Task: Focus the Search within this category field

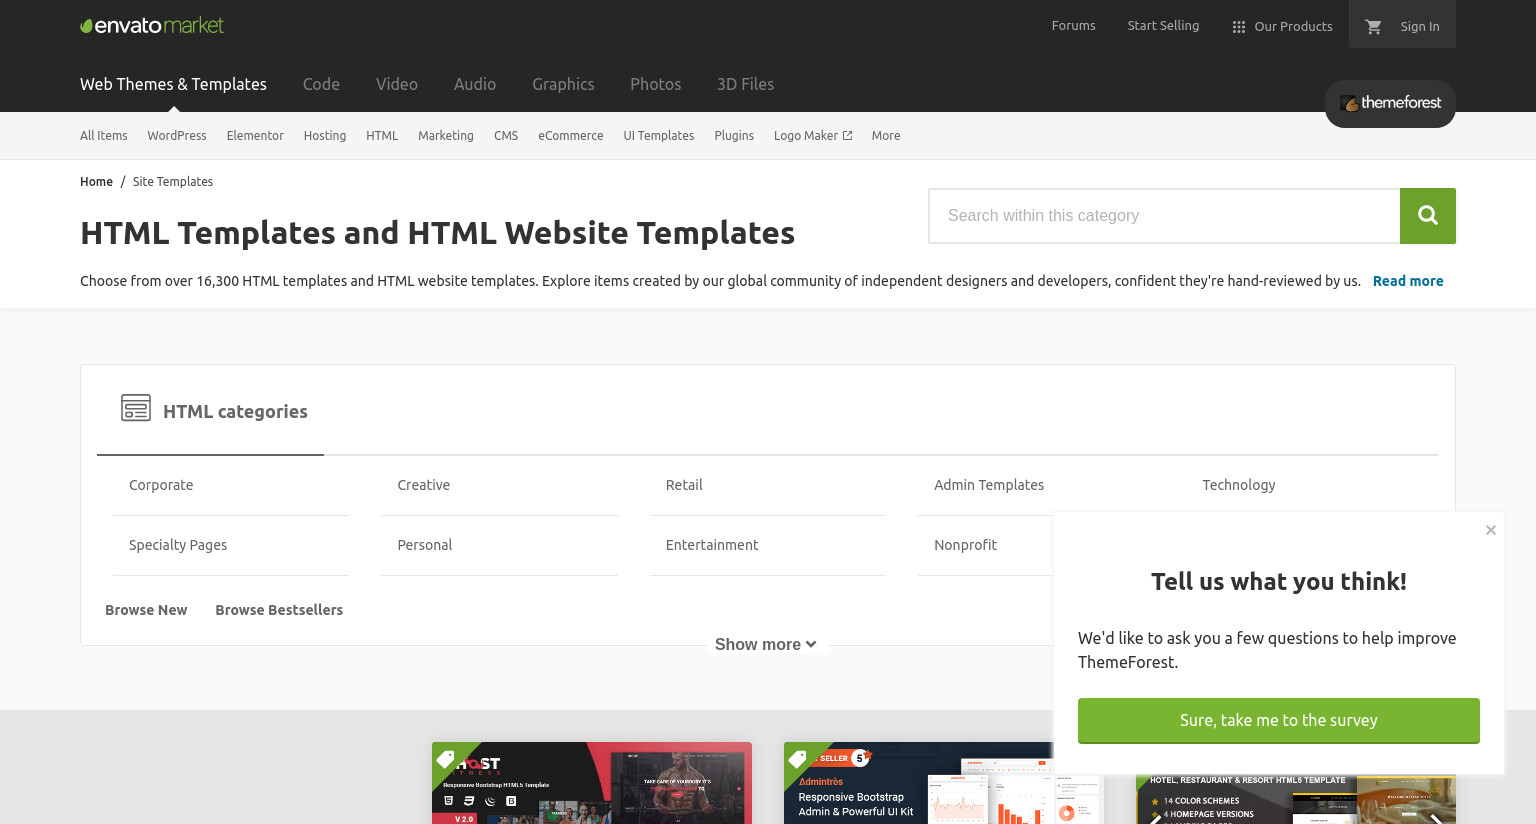Action: 1164,216
